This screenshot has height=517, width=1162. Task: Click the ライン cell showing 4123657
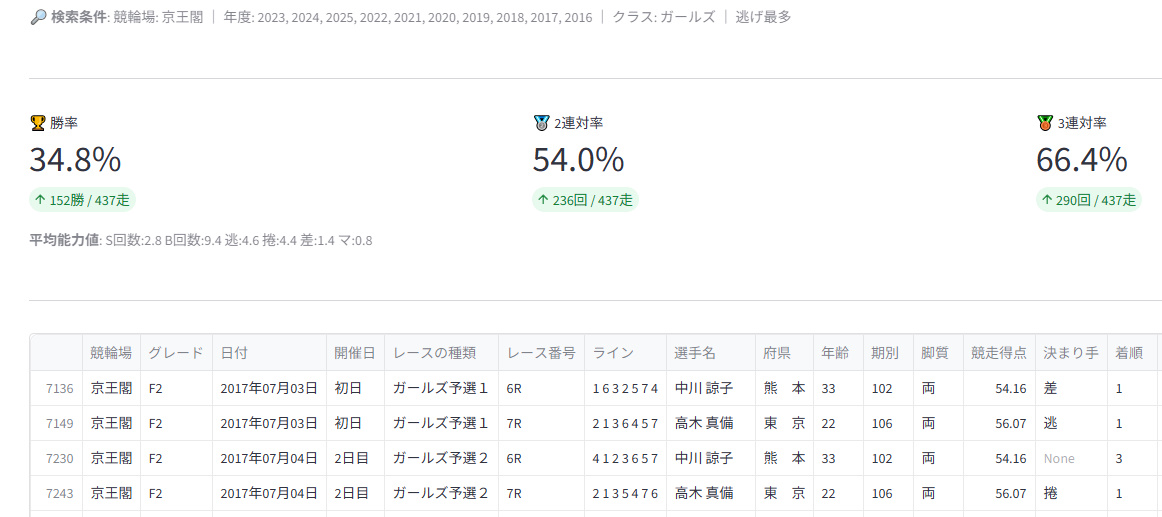pos(625,458)
